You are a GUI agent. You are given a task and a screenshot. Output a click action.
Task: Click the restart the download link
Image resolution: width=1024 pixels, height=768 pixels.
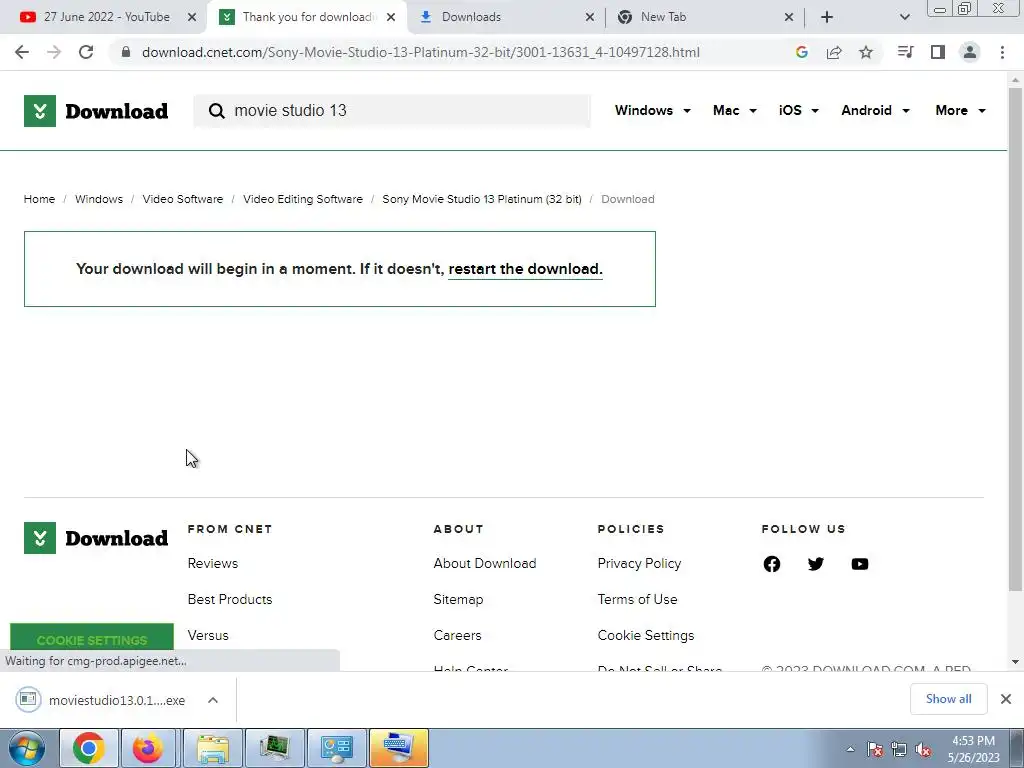pyautogui.click(x=525, y=269)
